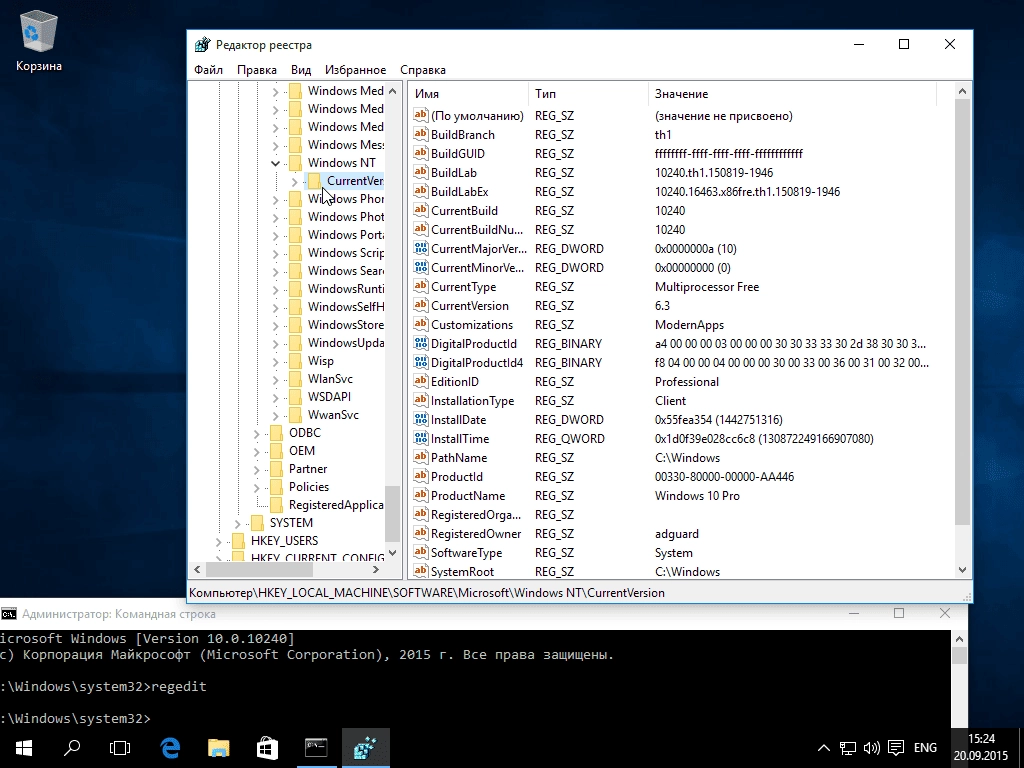Screen dimensions: 1024x768
Task: Select the Customizations value name
Action: point(472,325)
